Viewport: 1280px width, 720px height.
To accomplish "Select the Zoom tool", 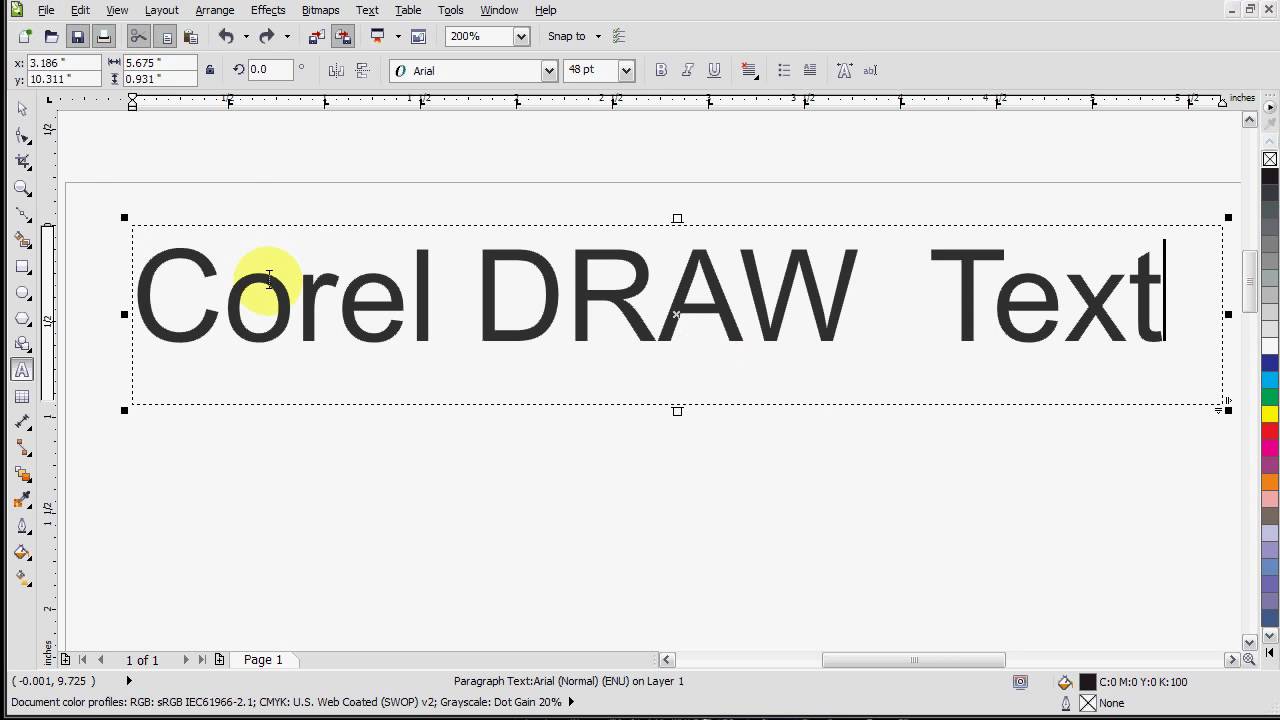I will tap(22, 187).
